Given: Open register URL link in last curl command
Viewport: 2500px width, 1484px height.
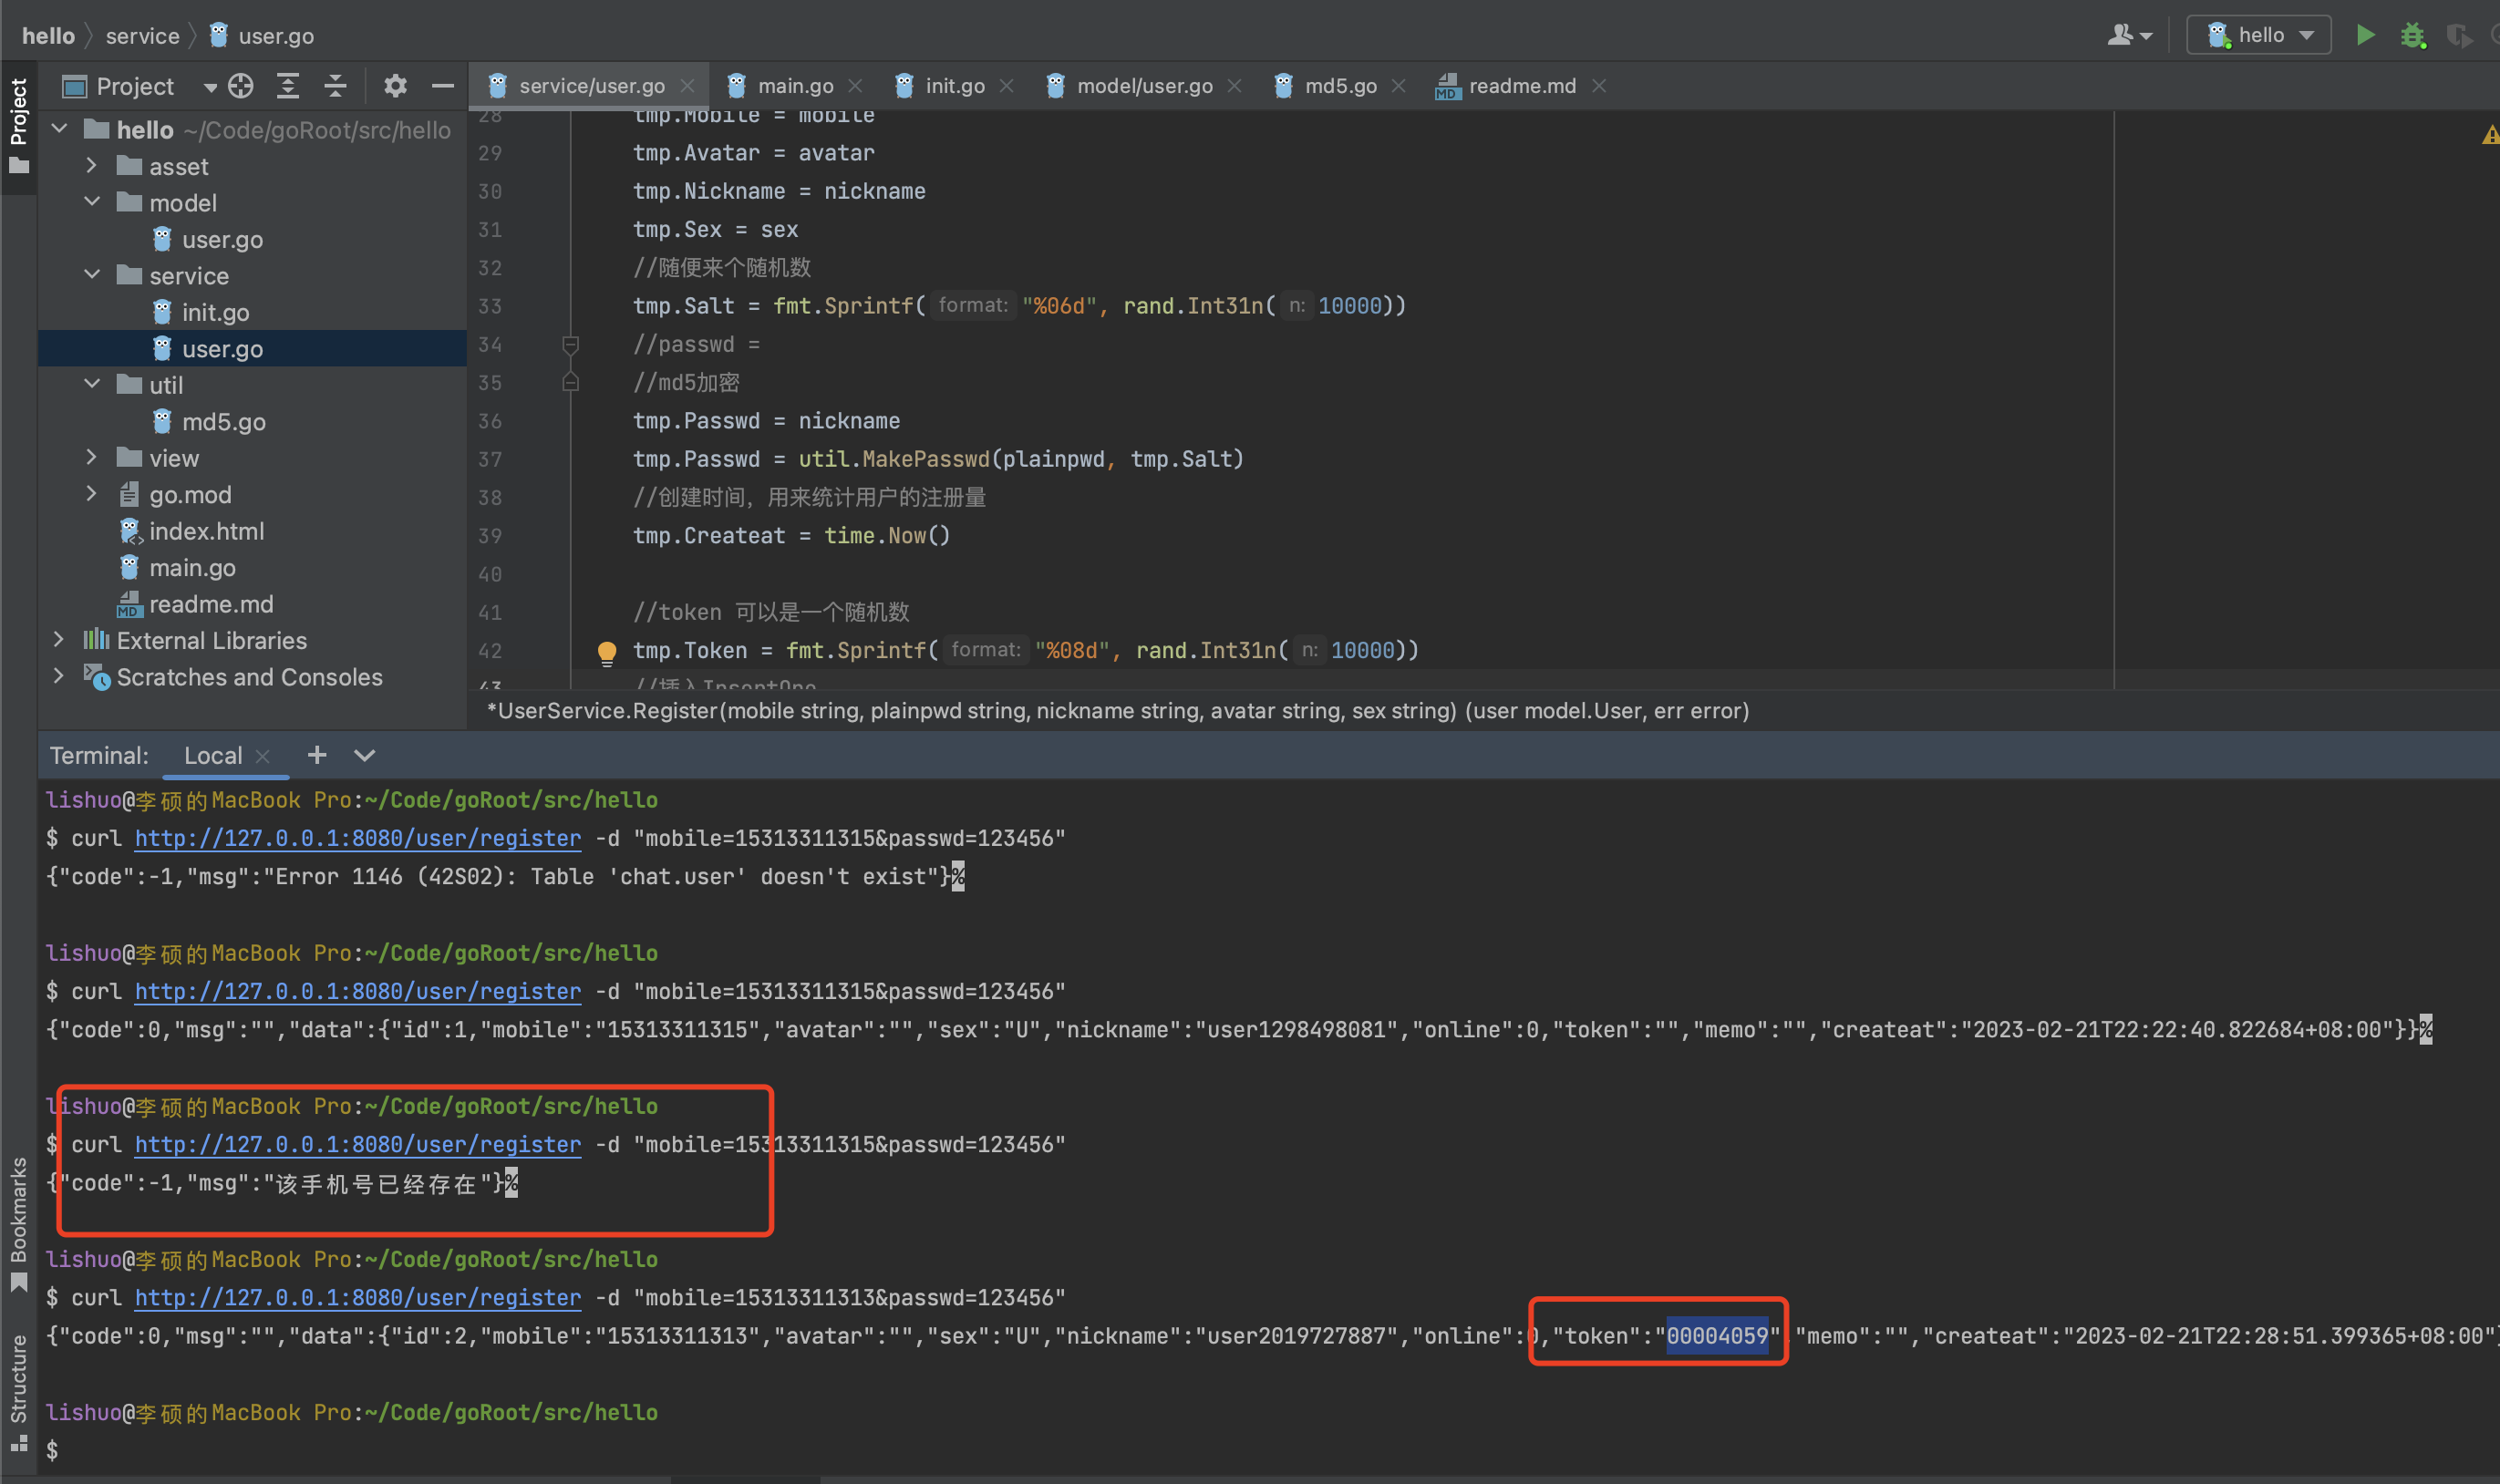Looking at the screenshot, I should [x=358, y=1298].
